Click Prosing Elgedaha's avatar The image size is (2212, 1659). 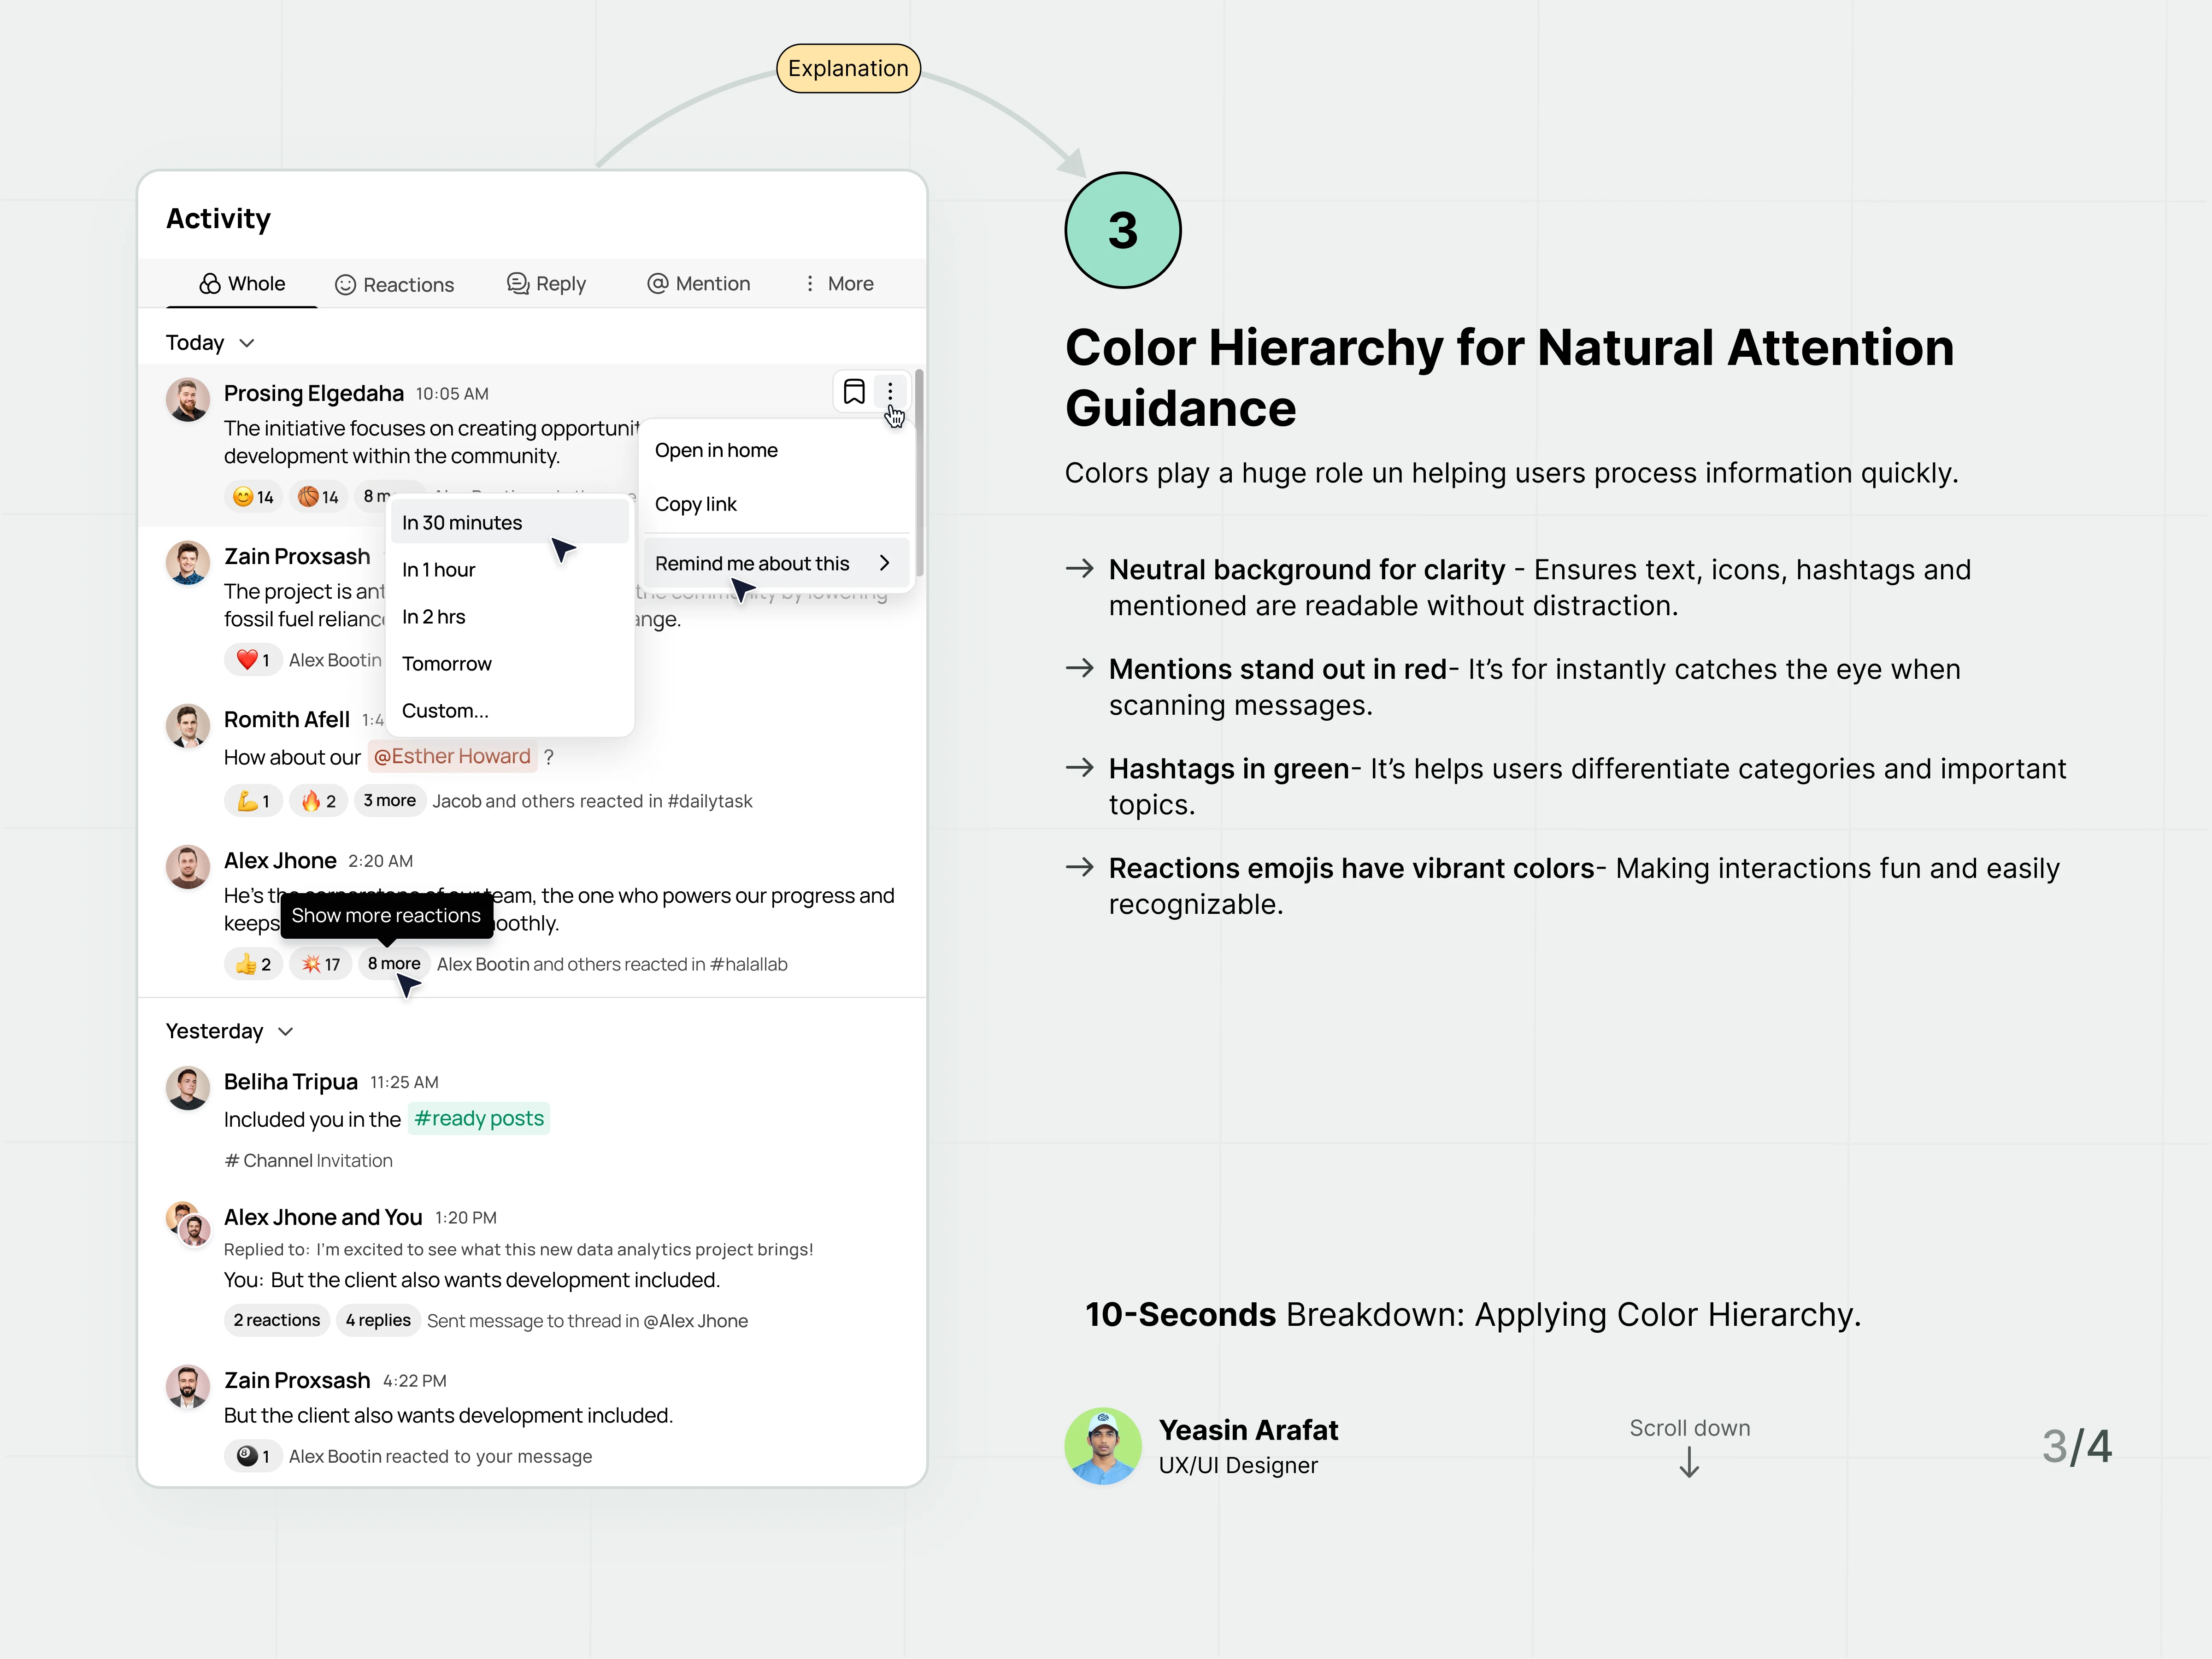[187, 400]
